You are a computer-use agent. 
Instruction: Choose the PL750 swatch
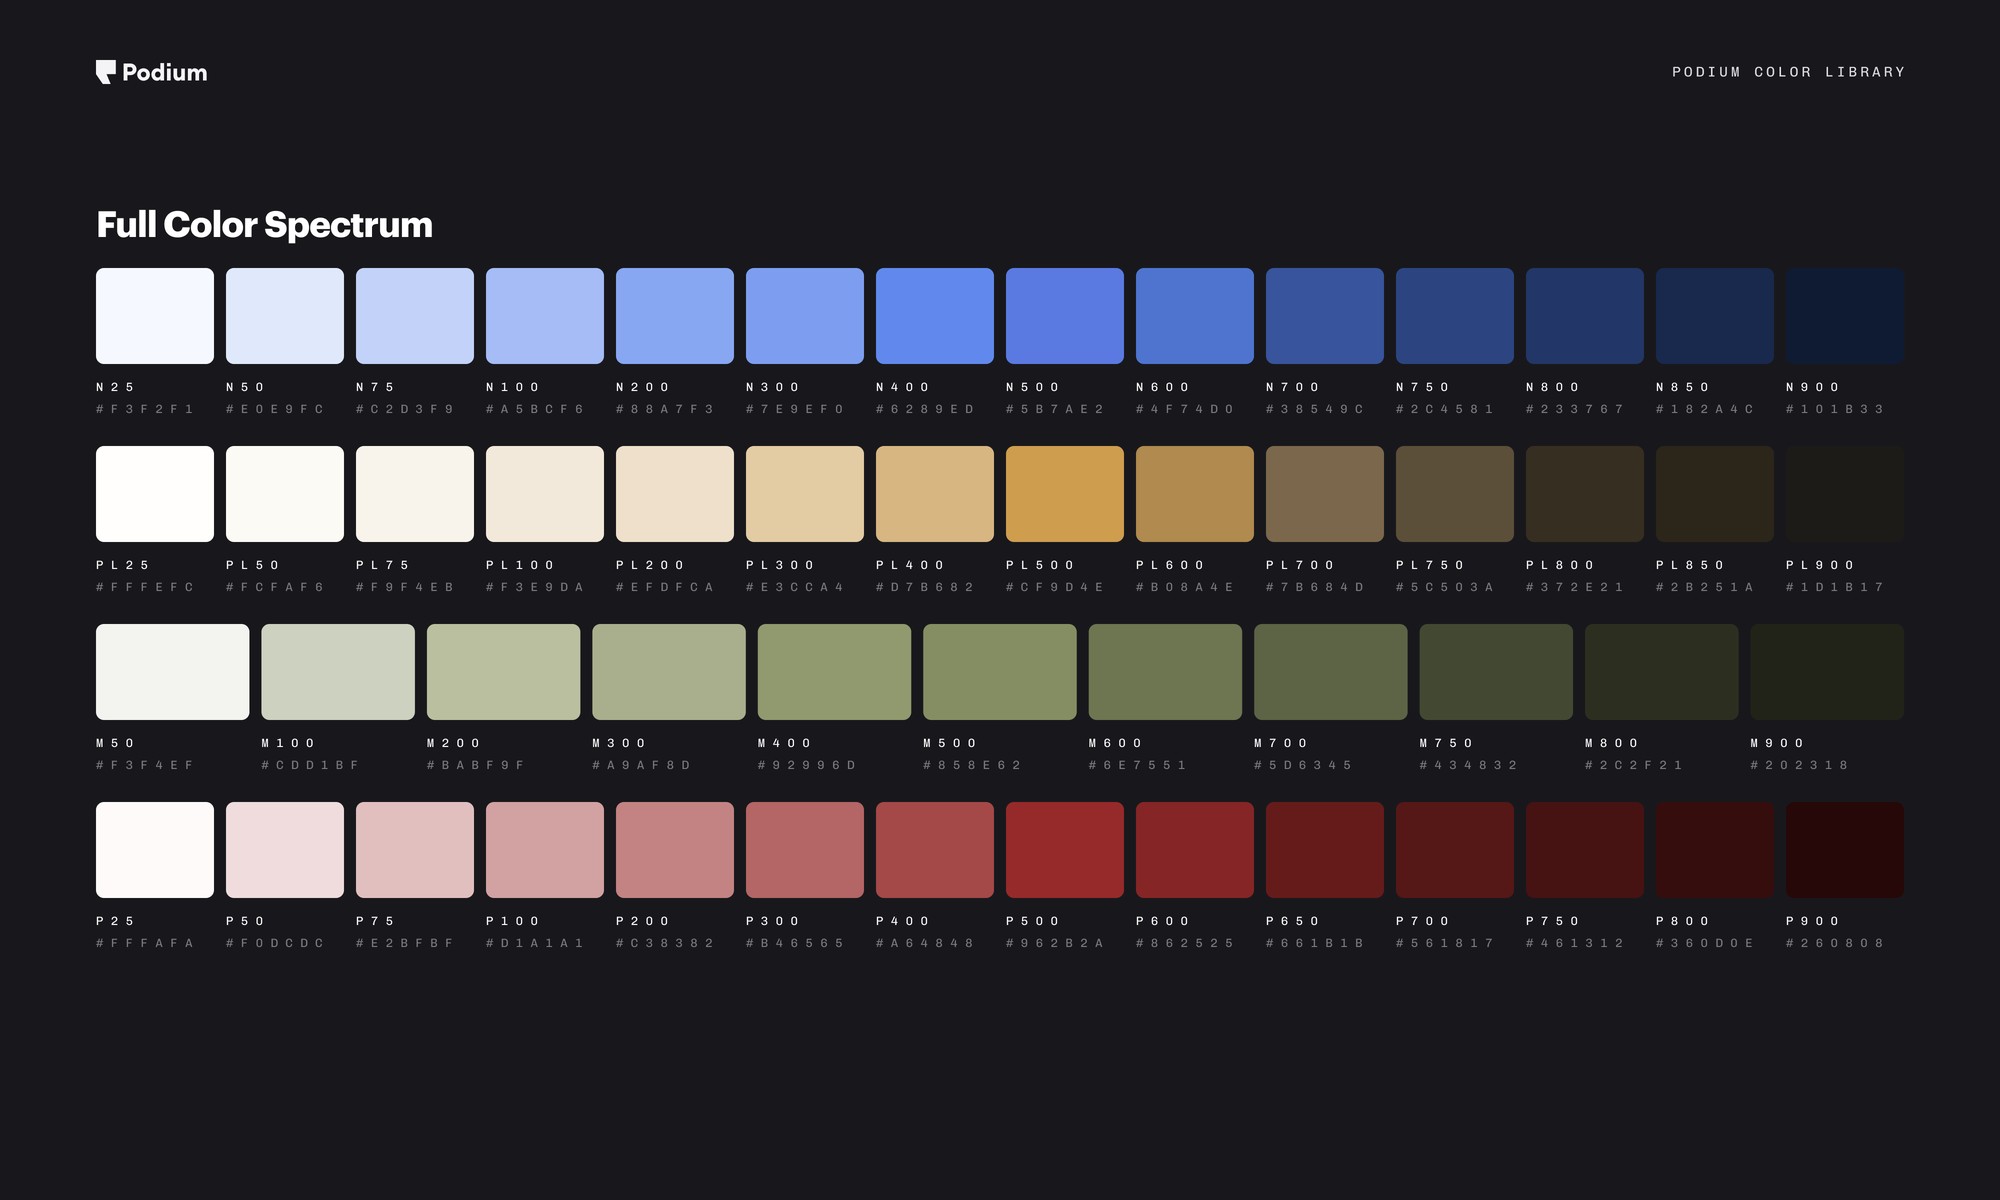1455,494
